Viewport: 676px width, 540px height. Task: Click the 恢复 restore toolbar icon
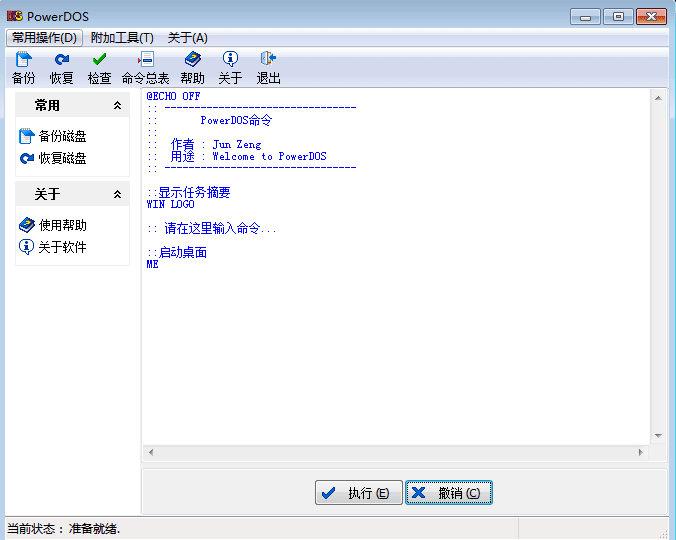(62, 59)
